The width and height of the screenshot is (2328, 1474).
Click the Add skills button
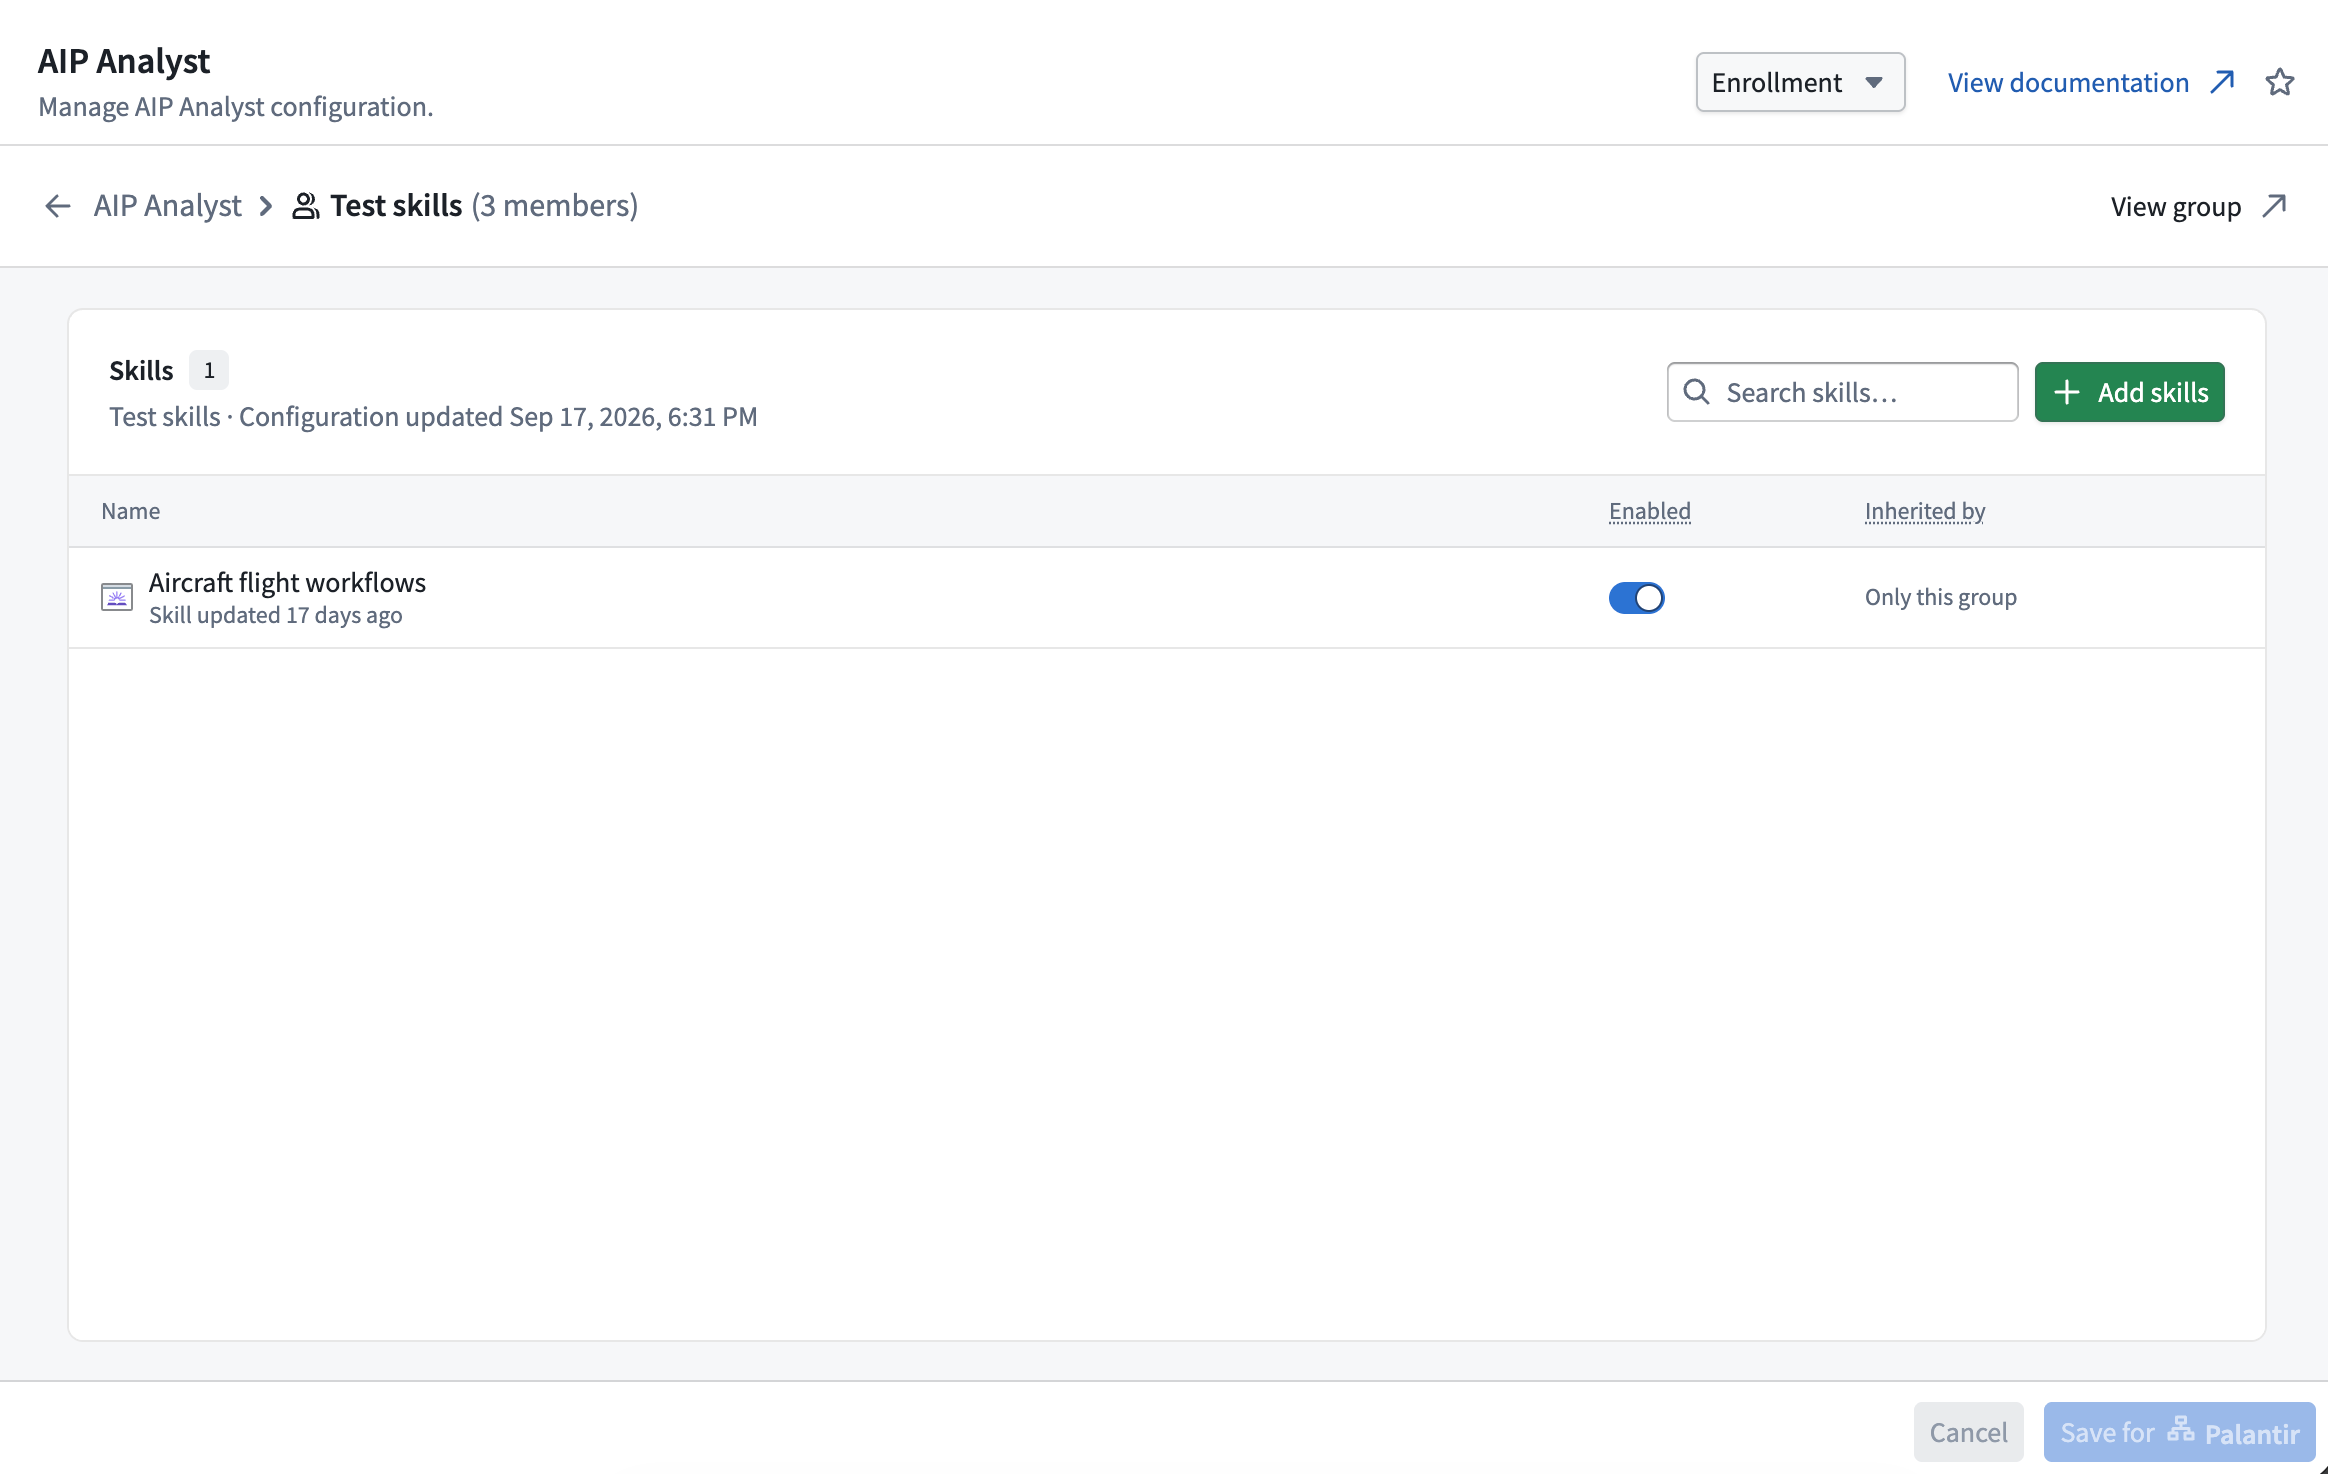[x=2130, y=392]
